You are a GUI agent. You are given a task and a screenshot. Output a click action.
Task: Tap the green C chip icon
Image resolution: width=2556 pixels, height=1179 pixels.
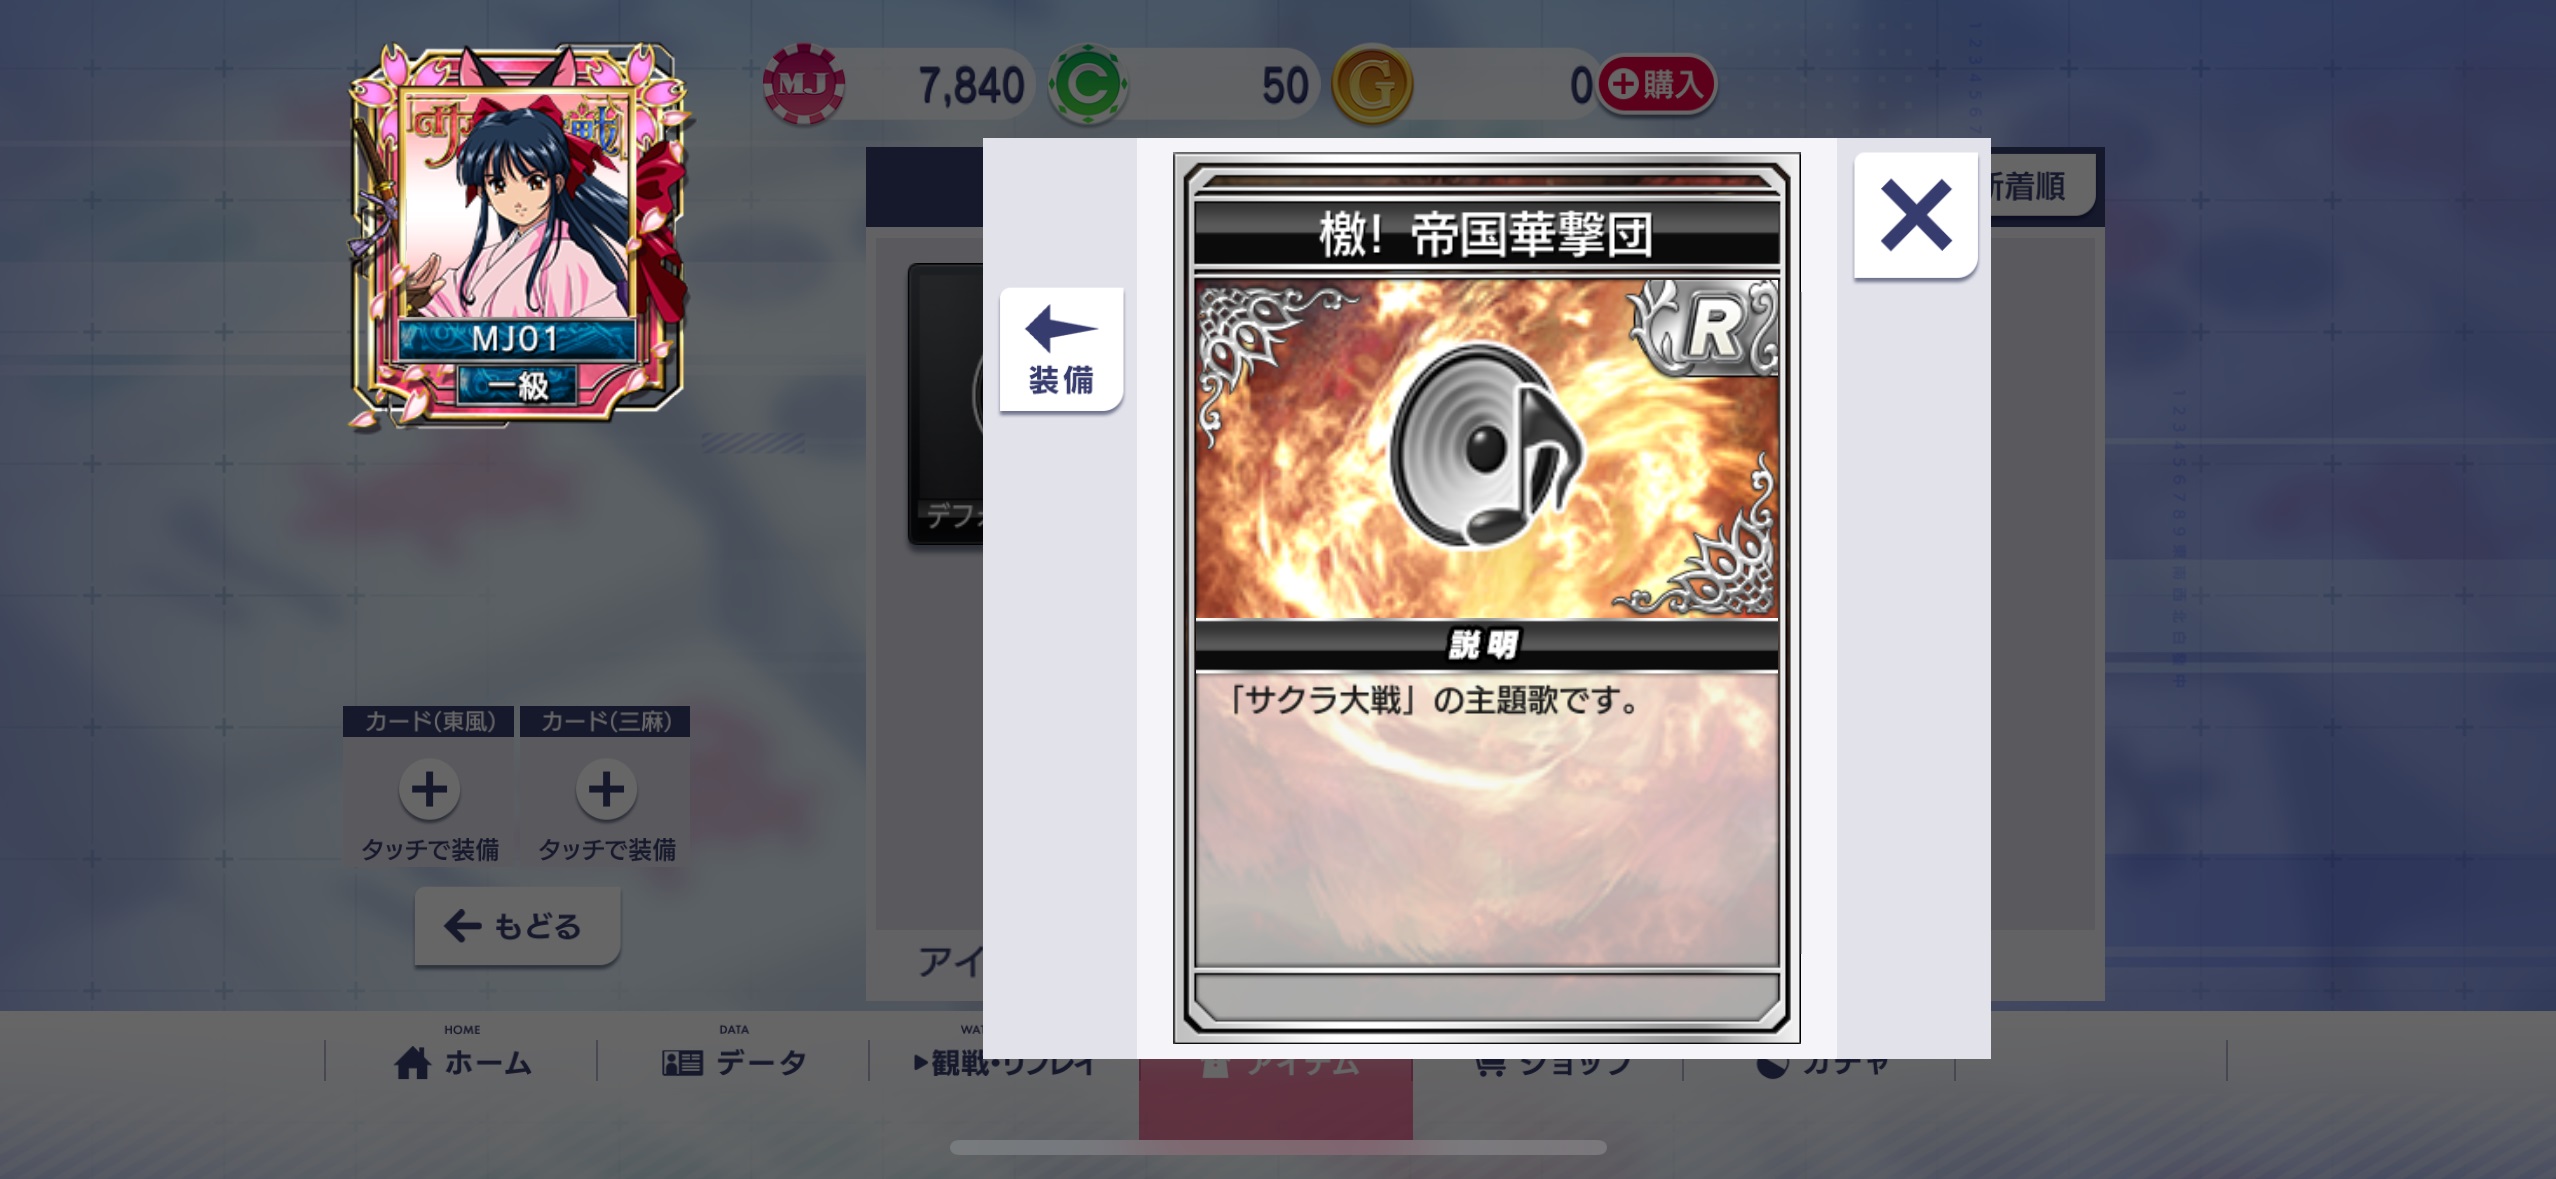point(1088,85)
